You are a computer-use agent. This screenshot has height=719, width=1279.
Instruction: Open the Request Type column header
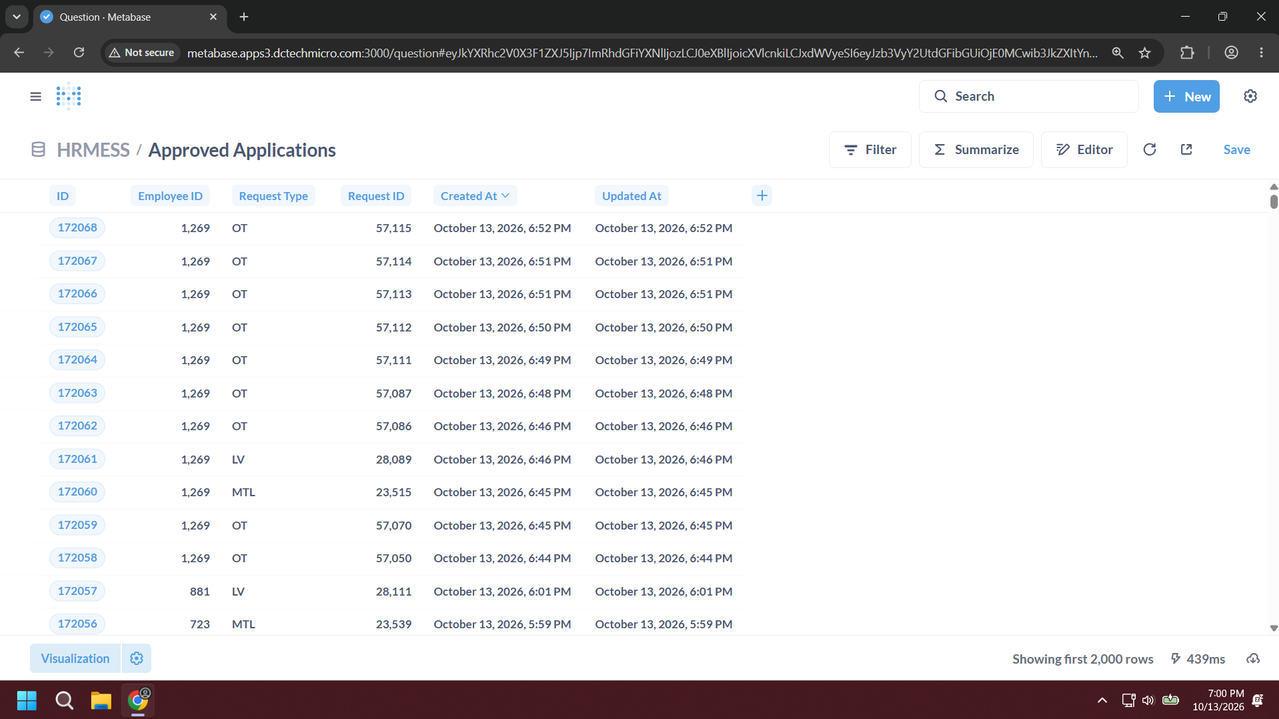273,196
